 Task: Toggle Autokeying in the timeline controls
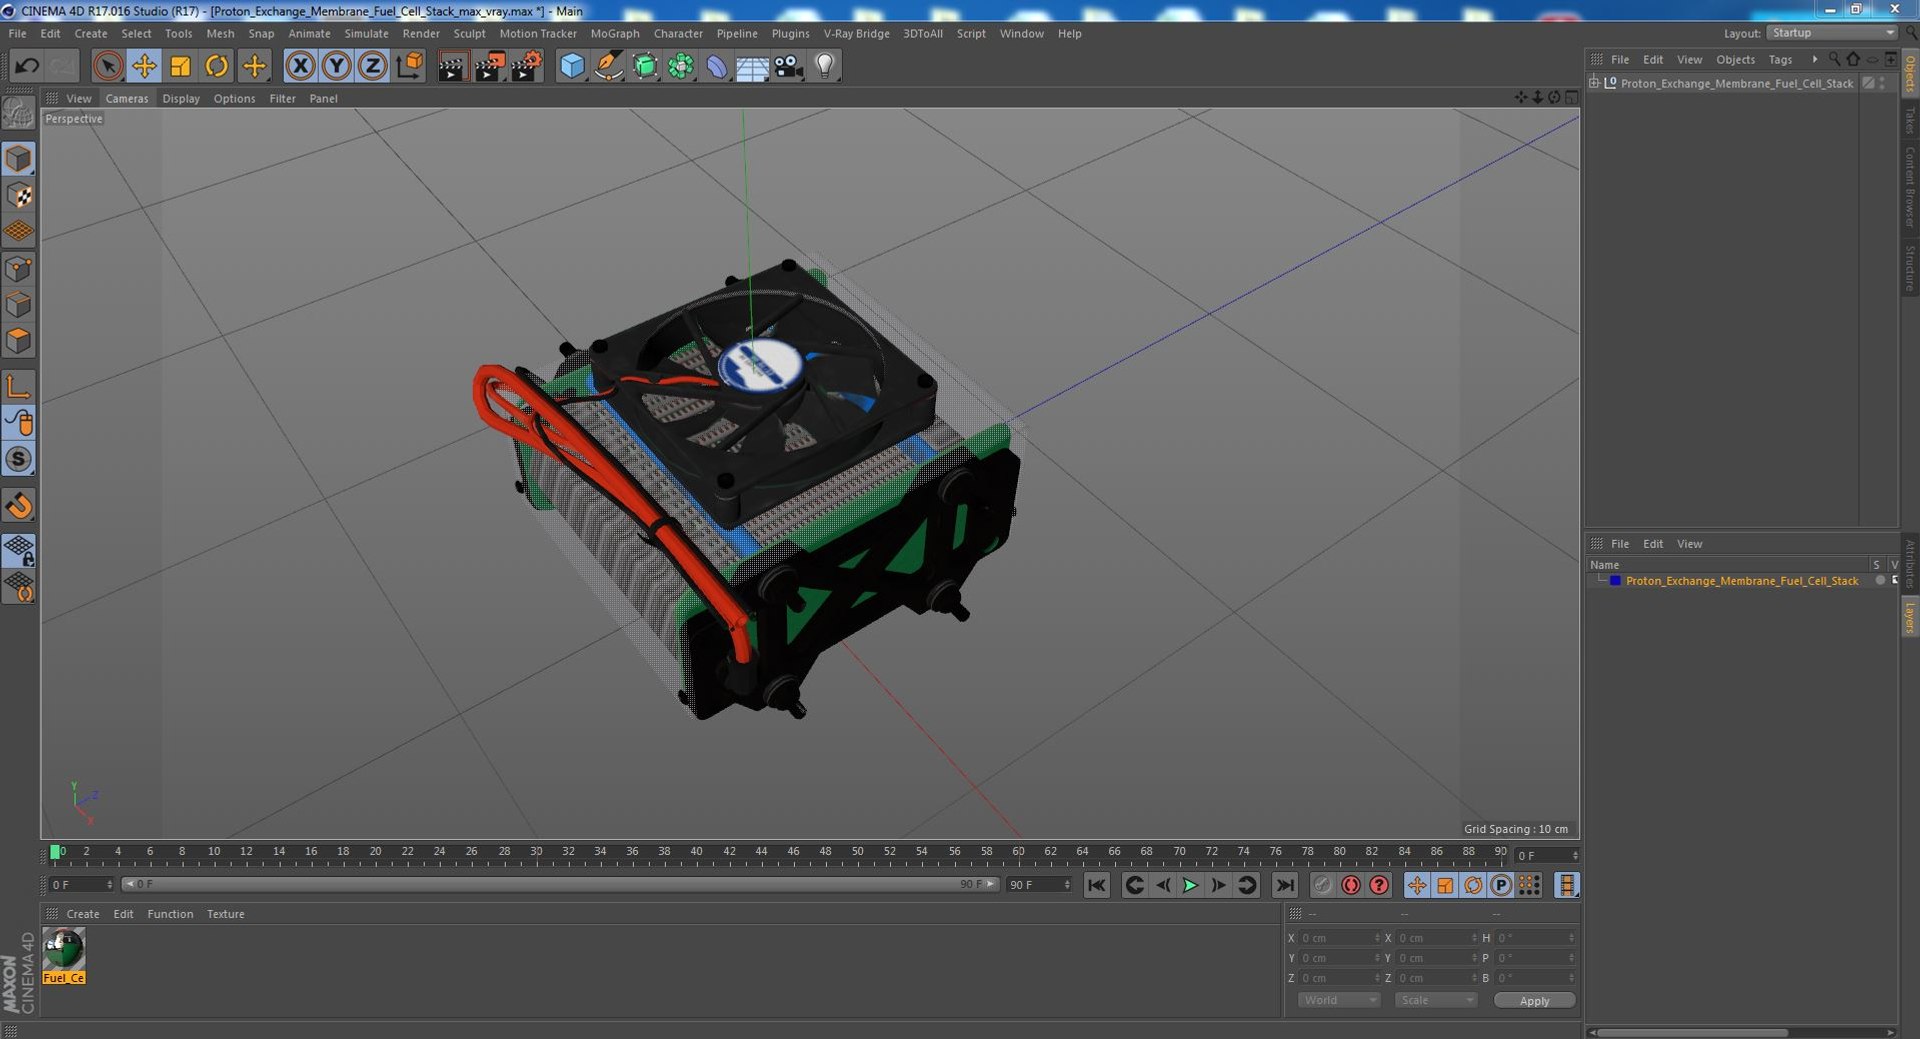coord(1350,885)
